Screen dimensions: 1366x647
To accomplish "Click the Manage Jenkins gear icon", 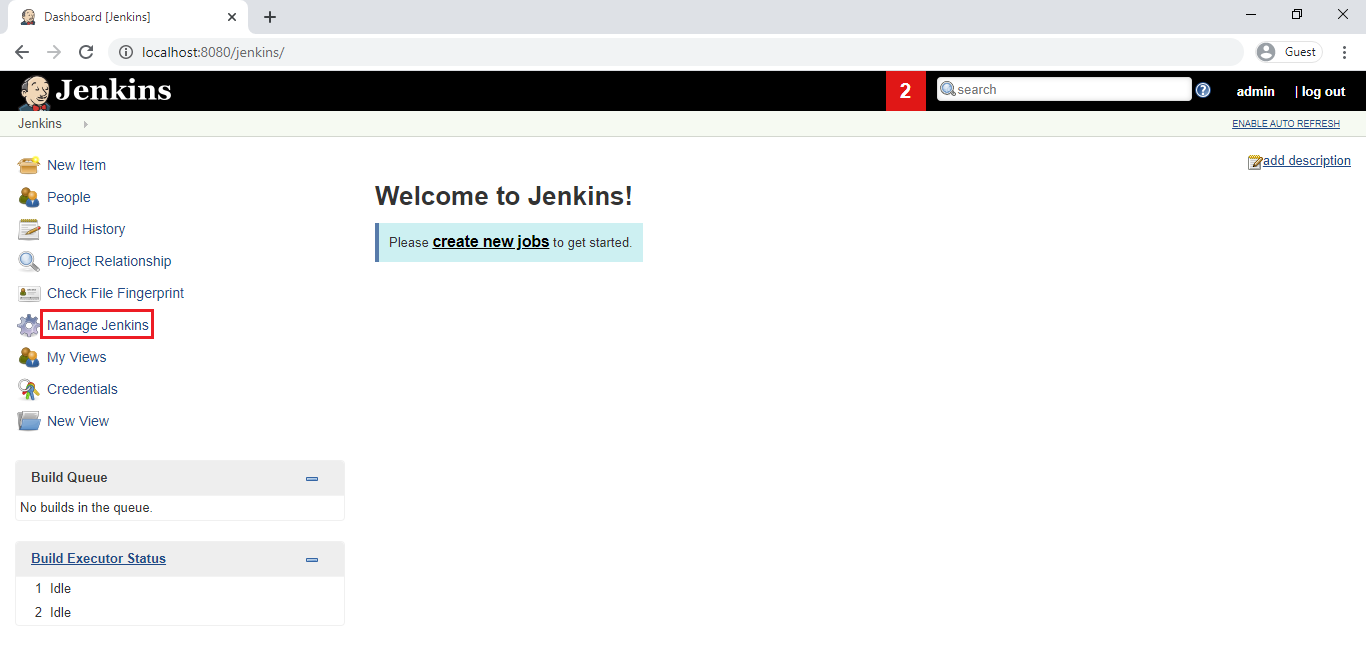I will [29, 325].
